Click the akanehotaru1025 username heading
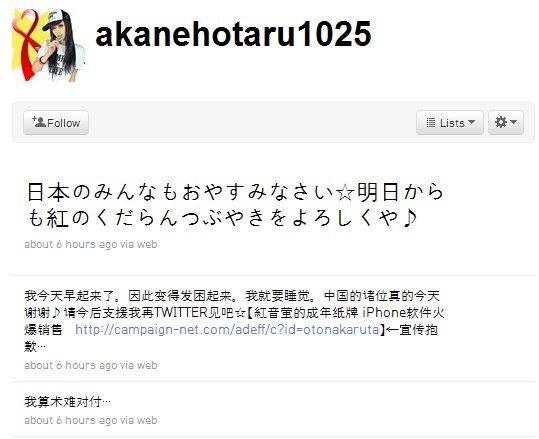 tap(233, 34)
